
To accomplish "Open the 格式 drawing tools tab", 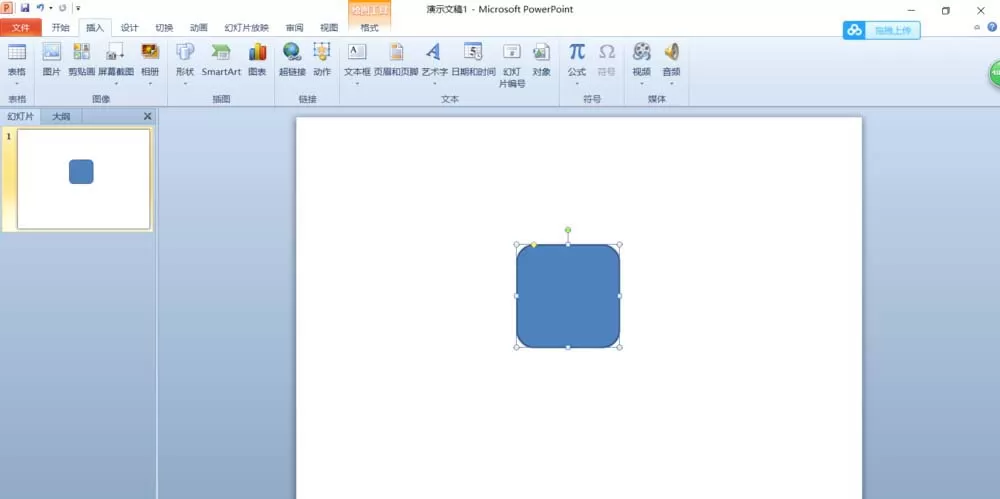I will point(369,27).
